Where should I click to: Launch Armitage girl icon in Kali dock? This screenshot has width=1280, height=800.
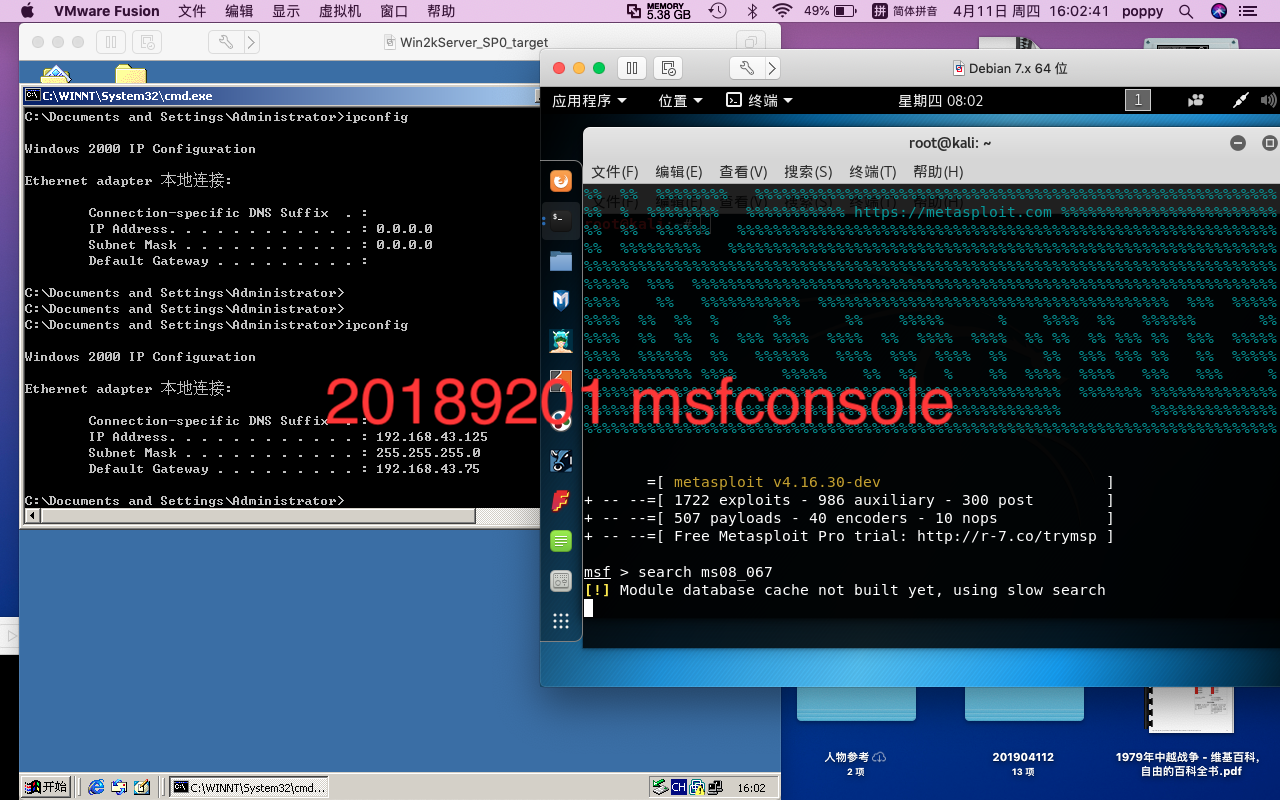click(561, 341)
